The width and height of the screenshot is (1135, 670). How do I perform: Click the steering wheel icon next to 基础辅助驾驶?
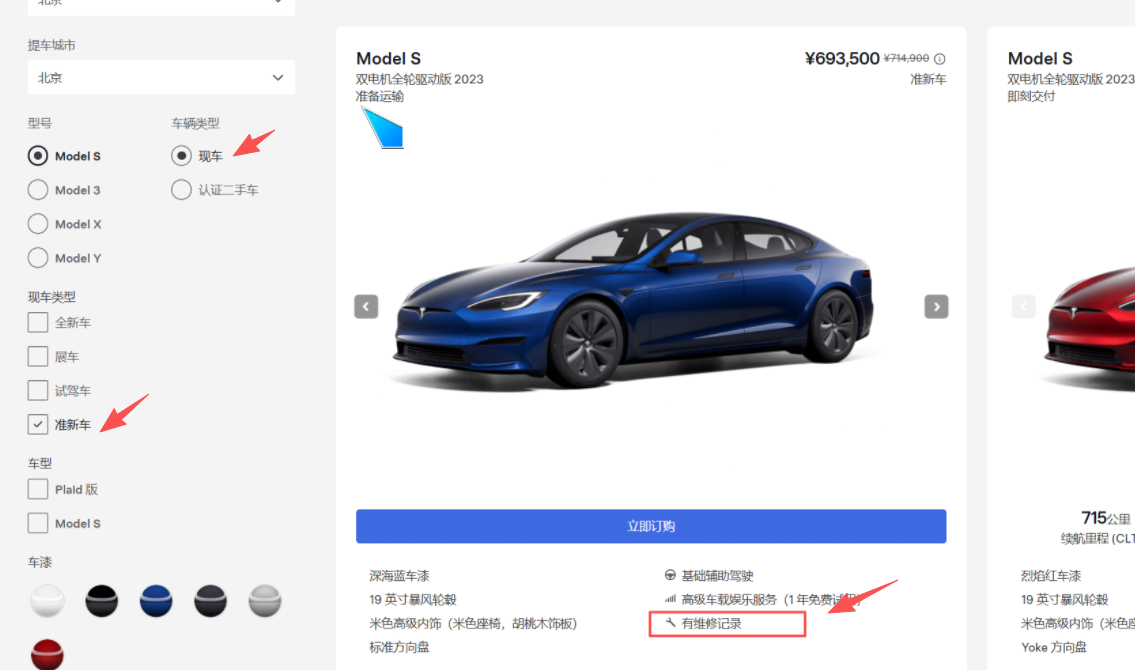pyautogui.click(x=670, y=575)
